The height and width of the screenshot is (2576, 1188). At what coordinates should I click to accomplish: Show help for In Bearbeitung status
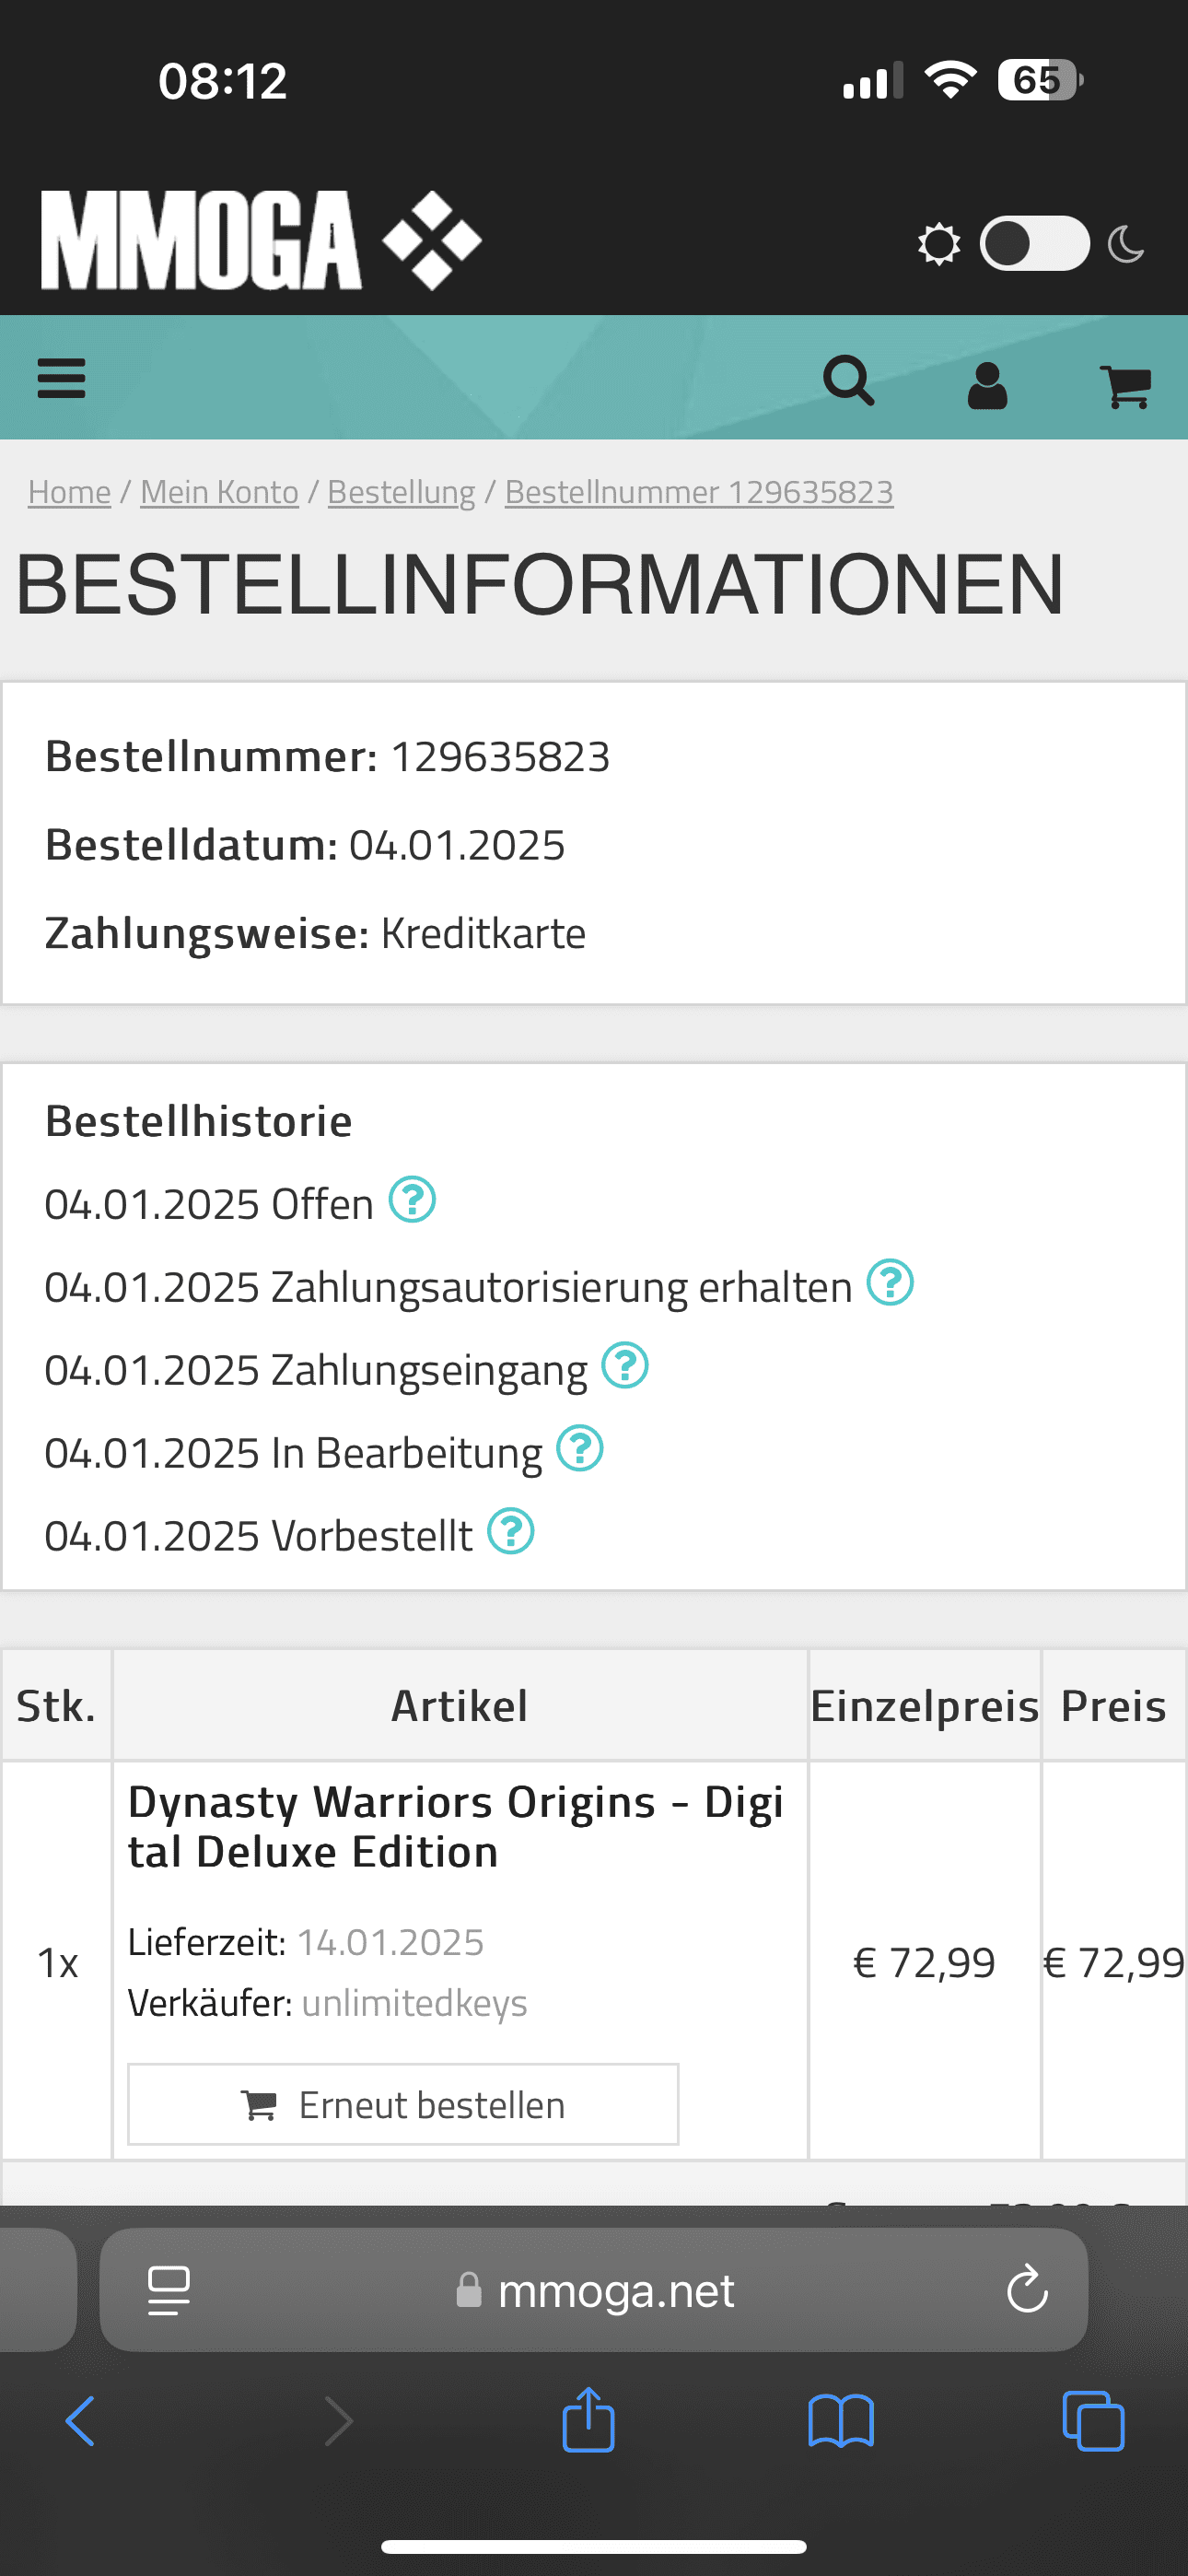click(x=580, y=1449)
